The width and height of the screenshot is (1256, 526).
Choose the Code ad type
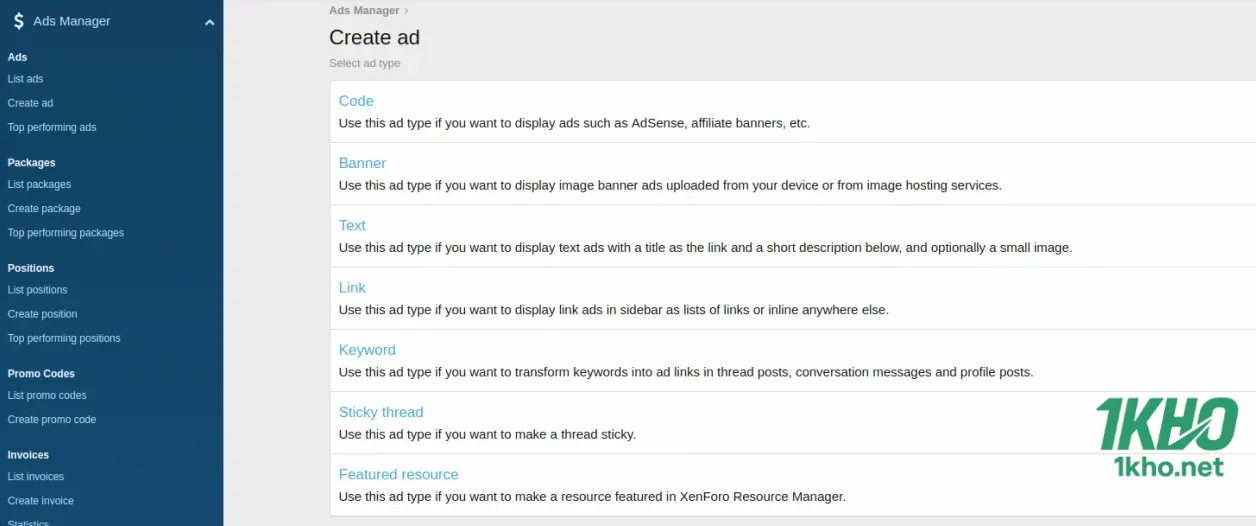pyautogui.click(x=356, y=101)
